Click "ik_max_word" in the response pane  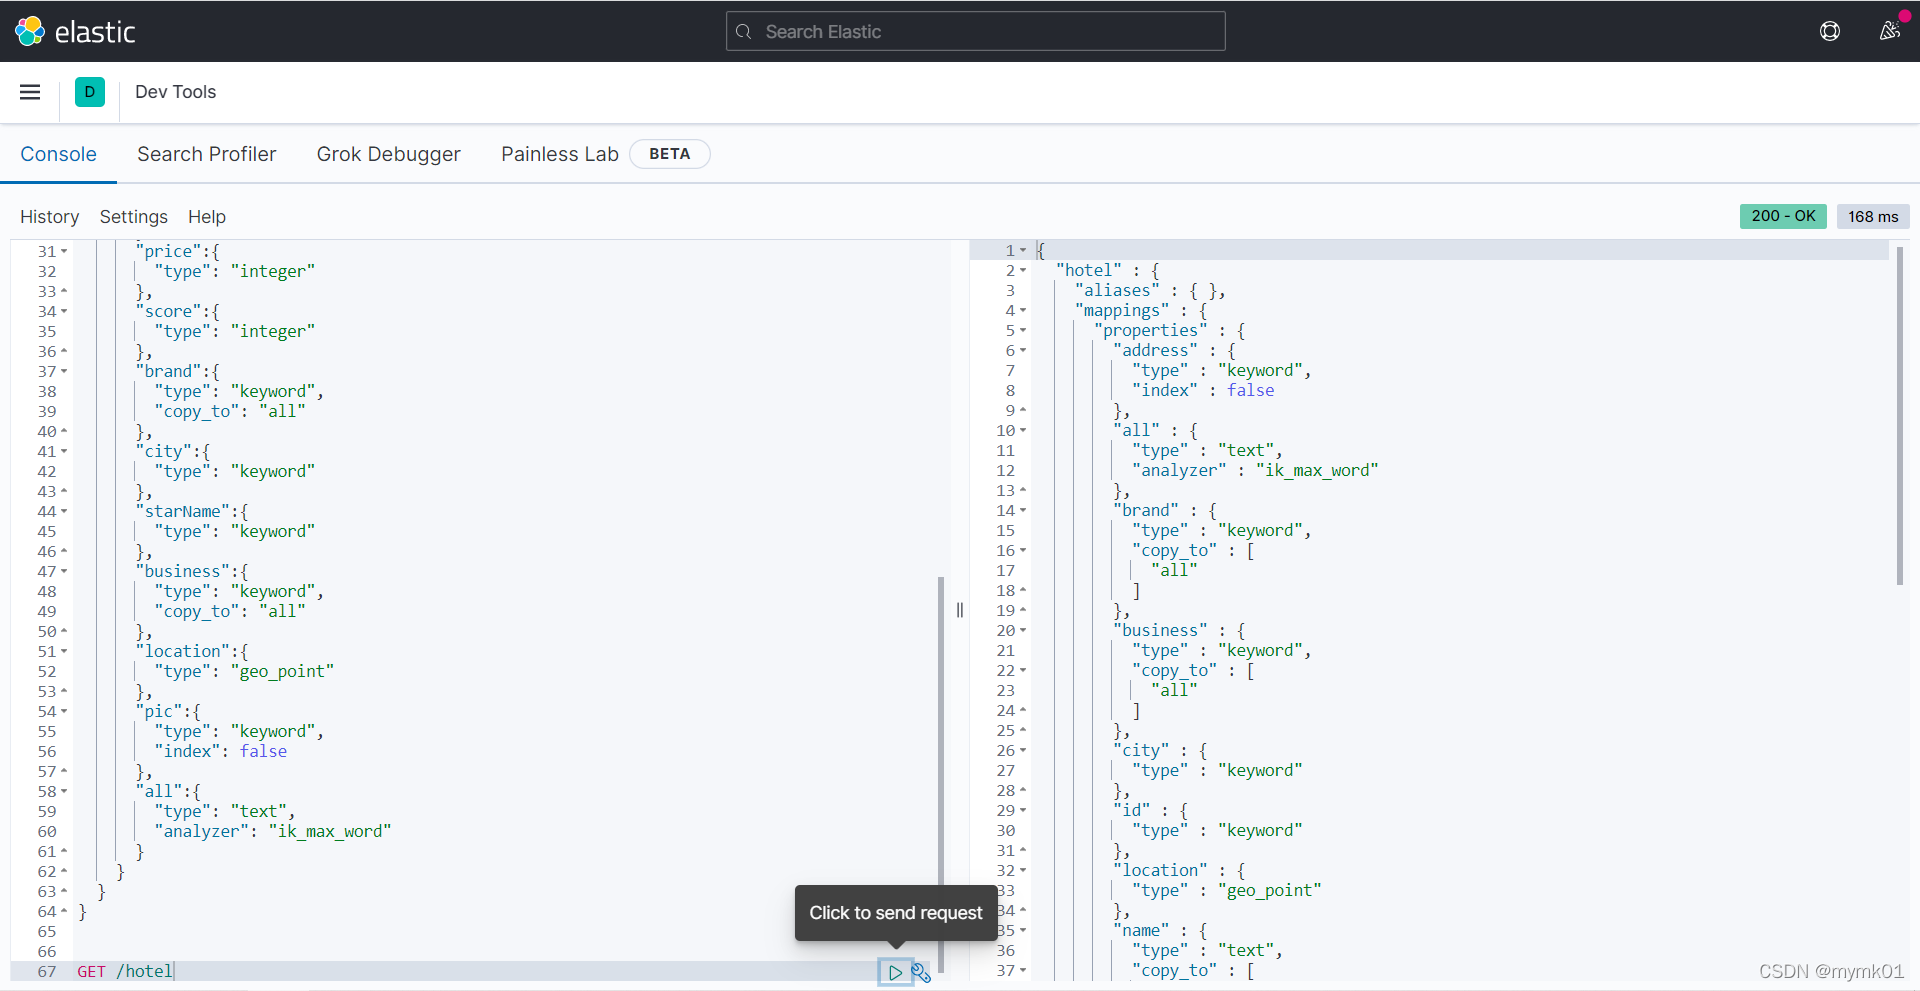point(1317,471)
